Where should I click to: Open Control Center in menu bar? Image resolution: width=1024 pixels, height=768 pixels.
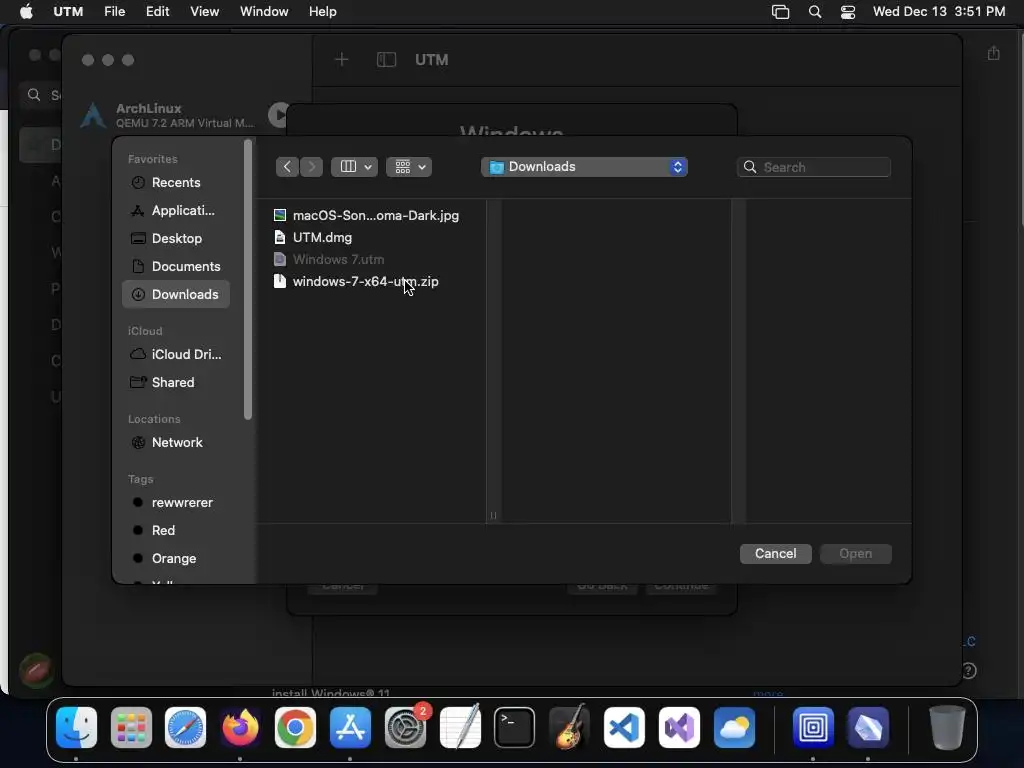coord(848,12)
